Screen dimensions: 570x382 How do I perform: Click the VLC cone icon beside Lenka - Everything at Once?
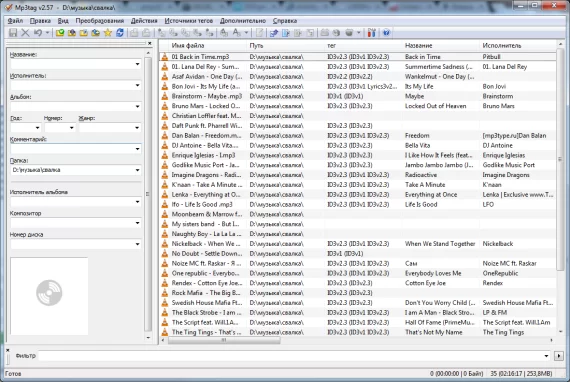pyautogui.click(x=165, y=194)
